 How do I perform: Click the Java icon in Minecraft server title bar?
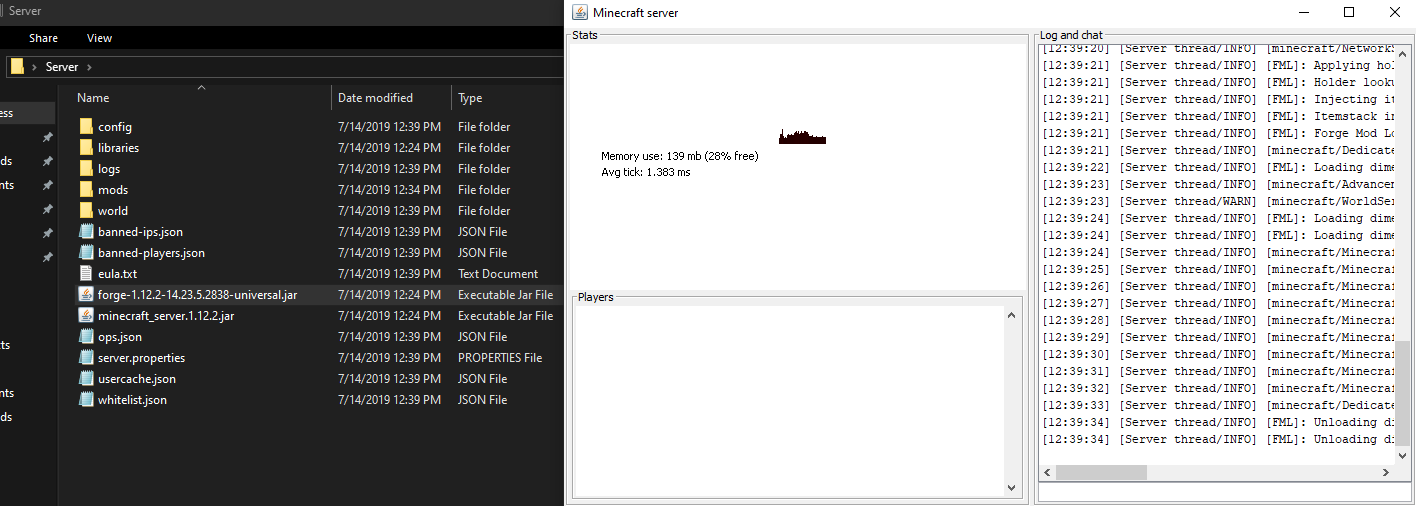(x=579, y=12)
